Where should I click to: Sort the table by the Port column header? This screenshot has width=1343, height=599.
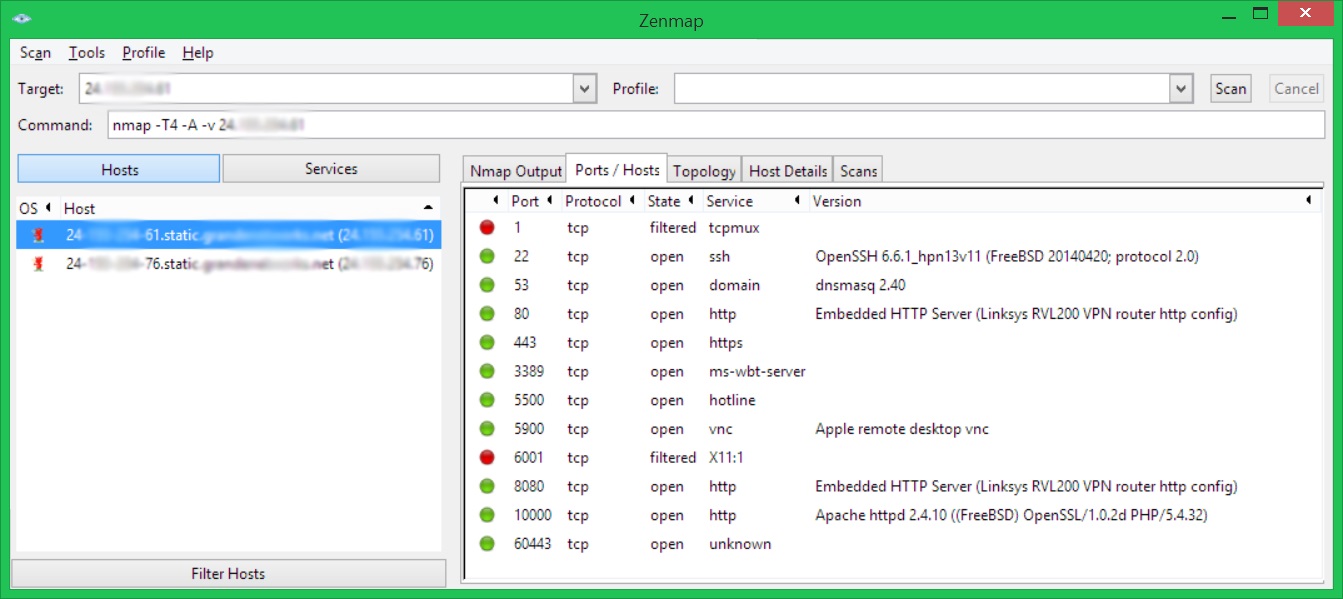pos(525,201)
